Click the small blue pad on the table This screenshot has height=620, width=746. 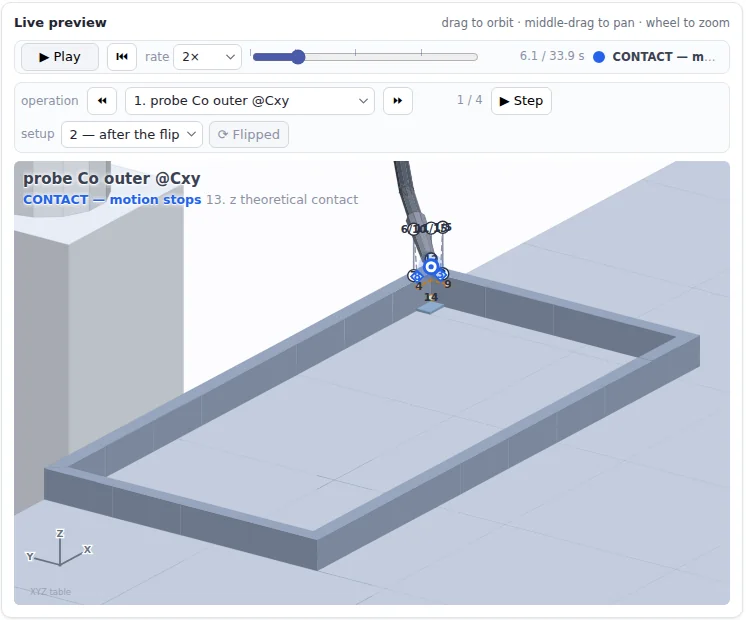[x=430, y=308]
